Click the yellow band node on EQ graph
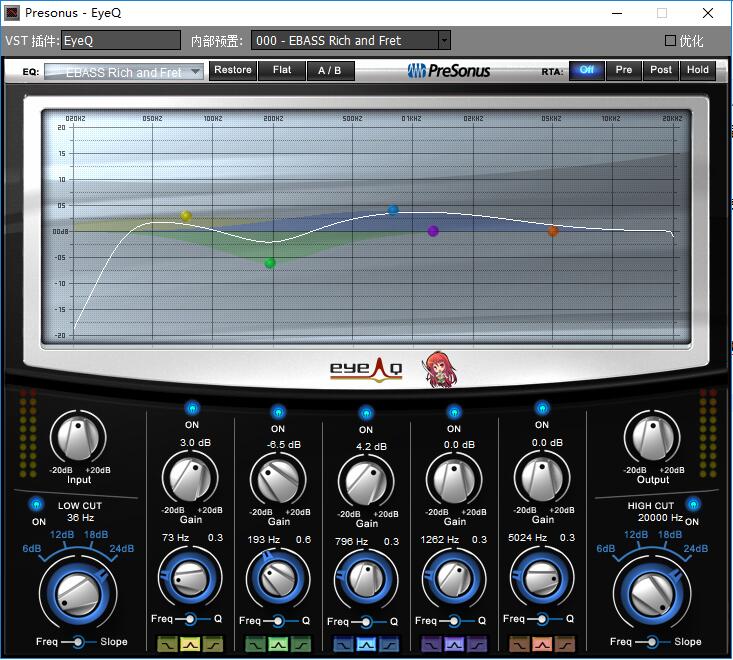The image size is (733, 660). [186, 216]
